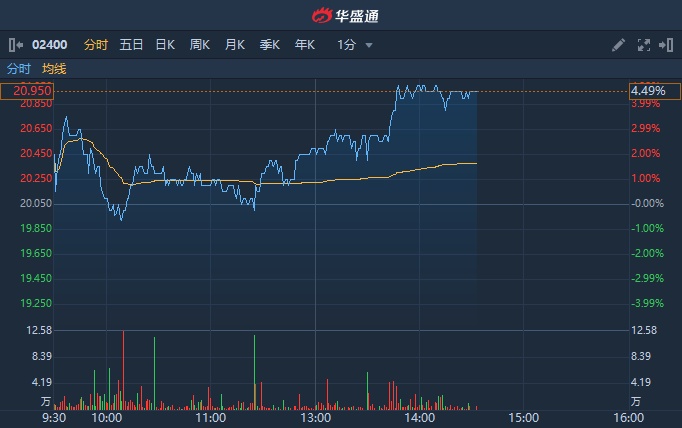Click the stock code 02400
This screenshot has width=682, height=428.
50,45
